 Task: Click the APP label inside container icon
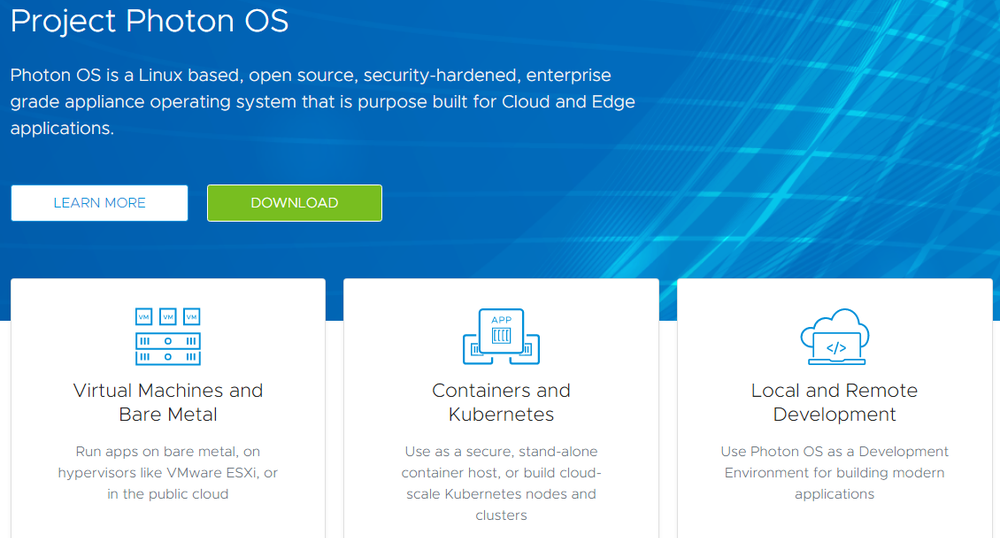[501, 320]
